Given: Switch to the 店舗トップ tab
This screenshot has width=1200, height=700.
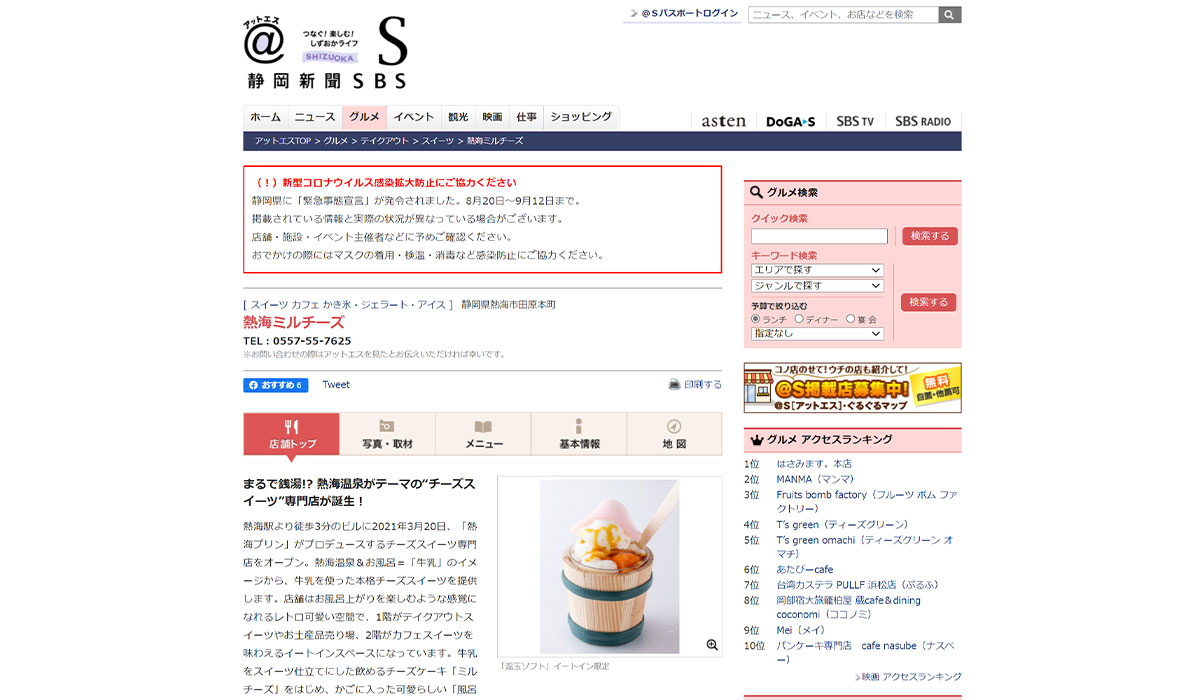Looking at the screenshot, I should pyautogui.click(x=291, y=434).
